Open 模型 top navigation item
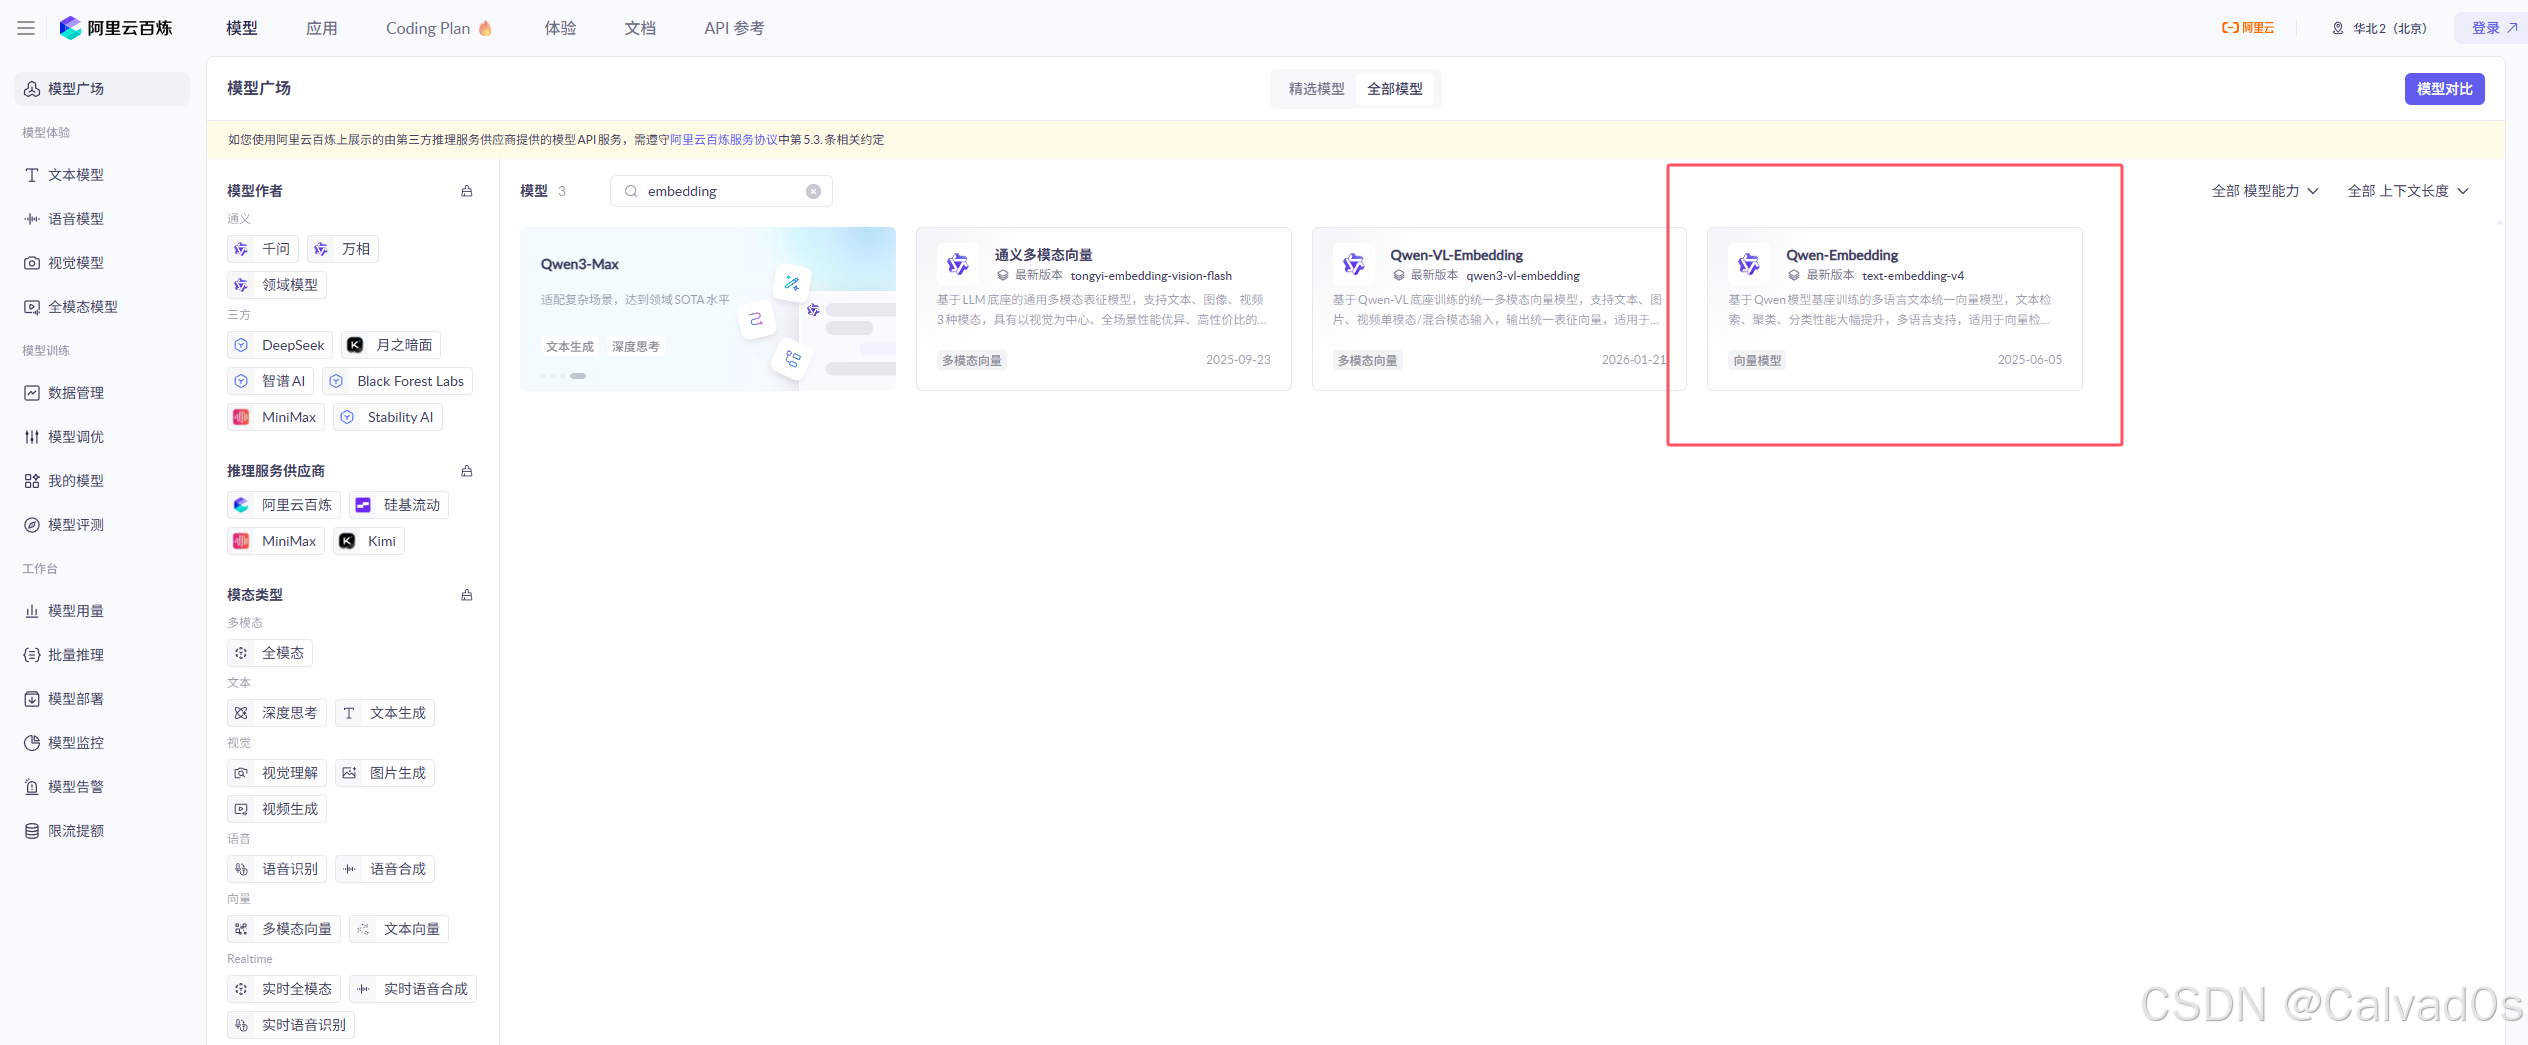 coord(242,28)
